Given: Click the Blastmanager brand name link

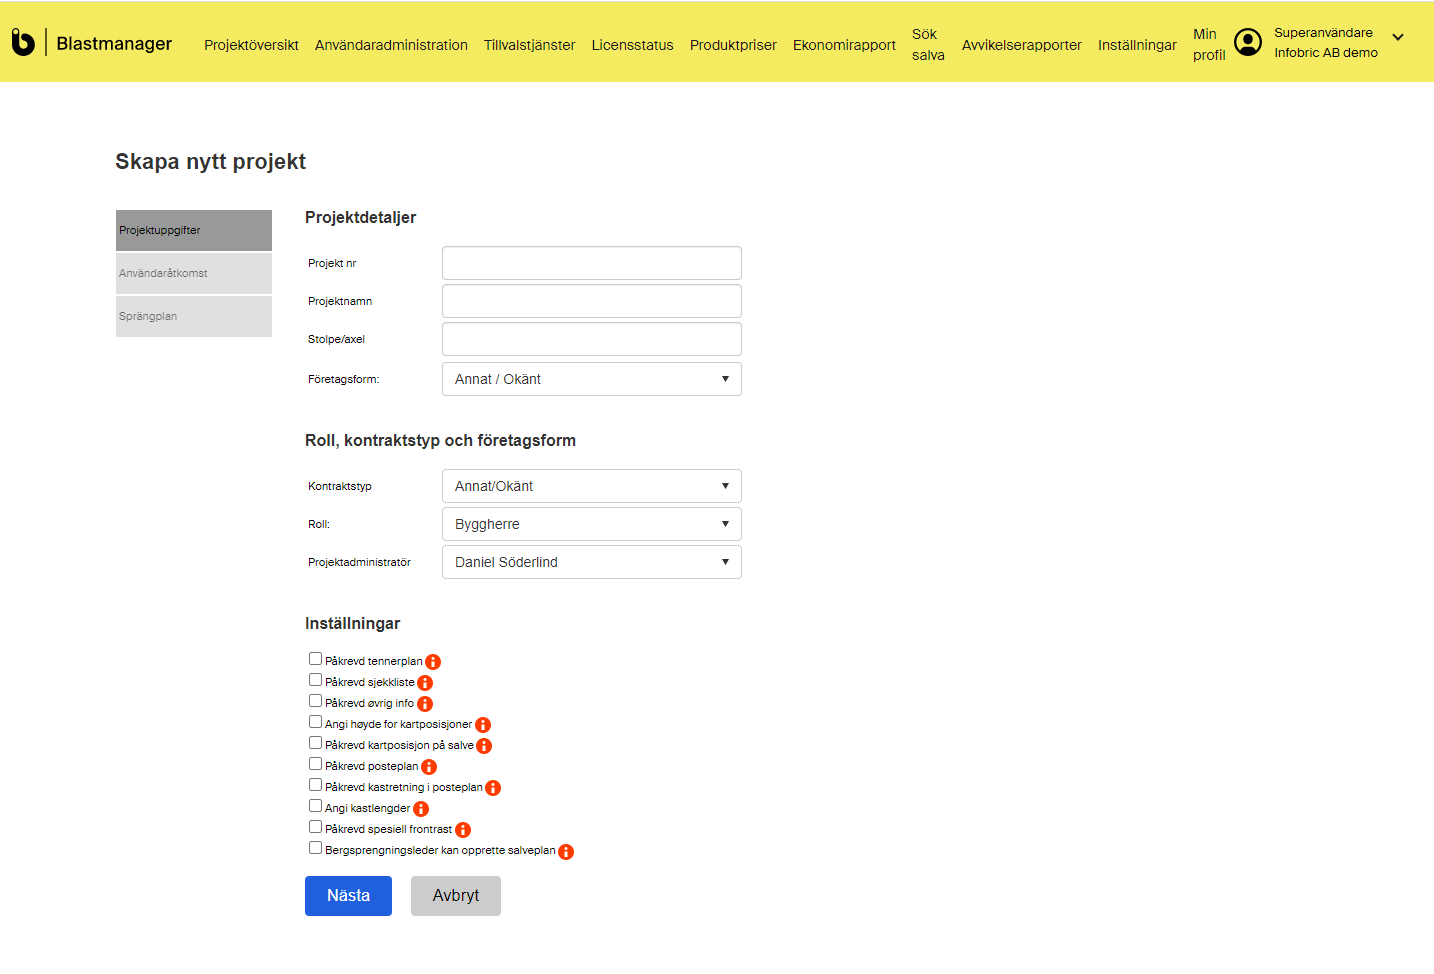Looking at the screenshot, I should pos(114,43).
